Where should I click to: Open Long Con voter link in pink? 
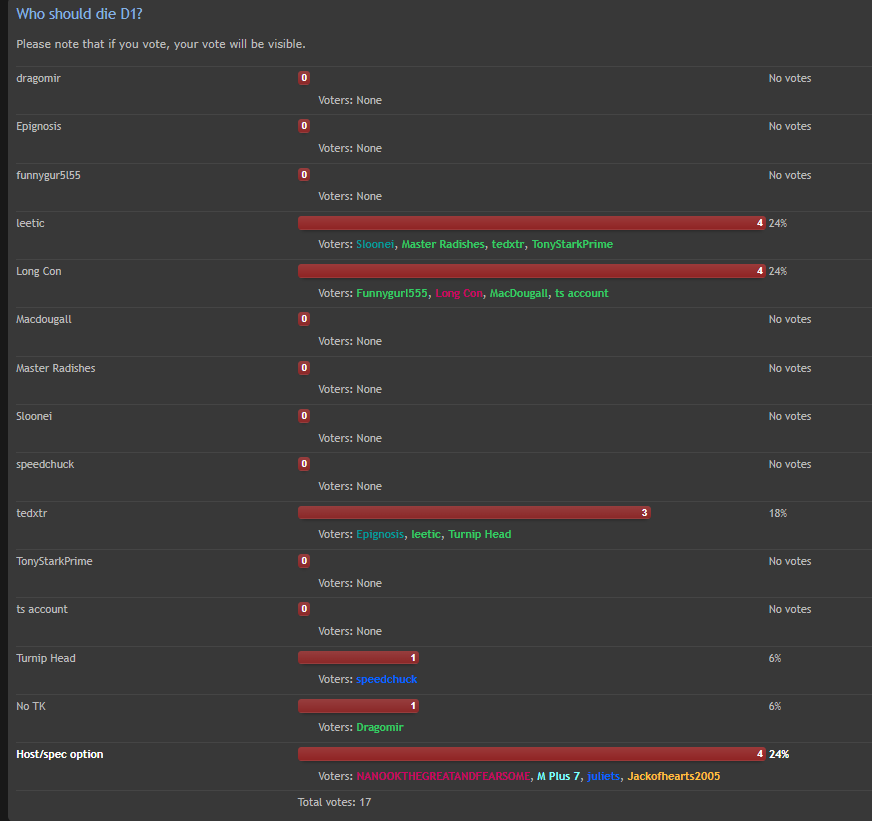coord(459,293)
